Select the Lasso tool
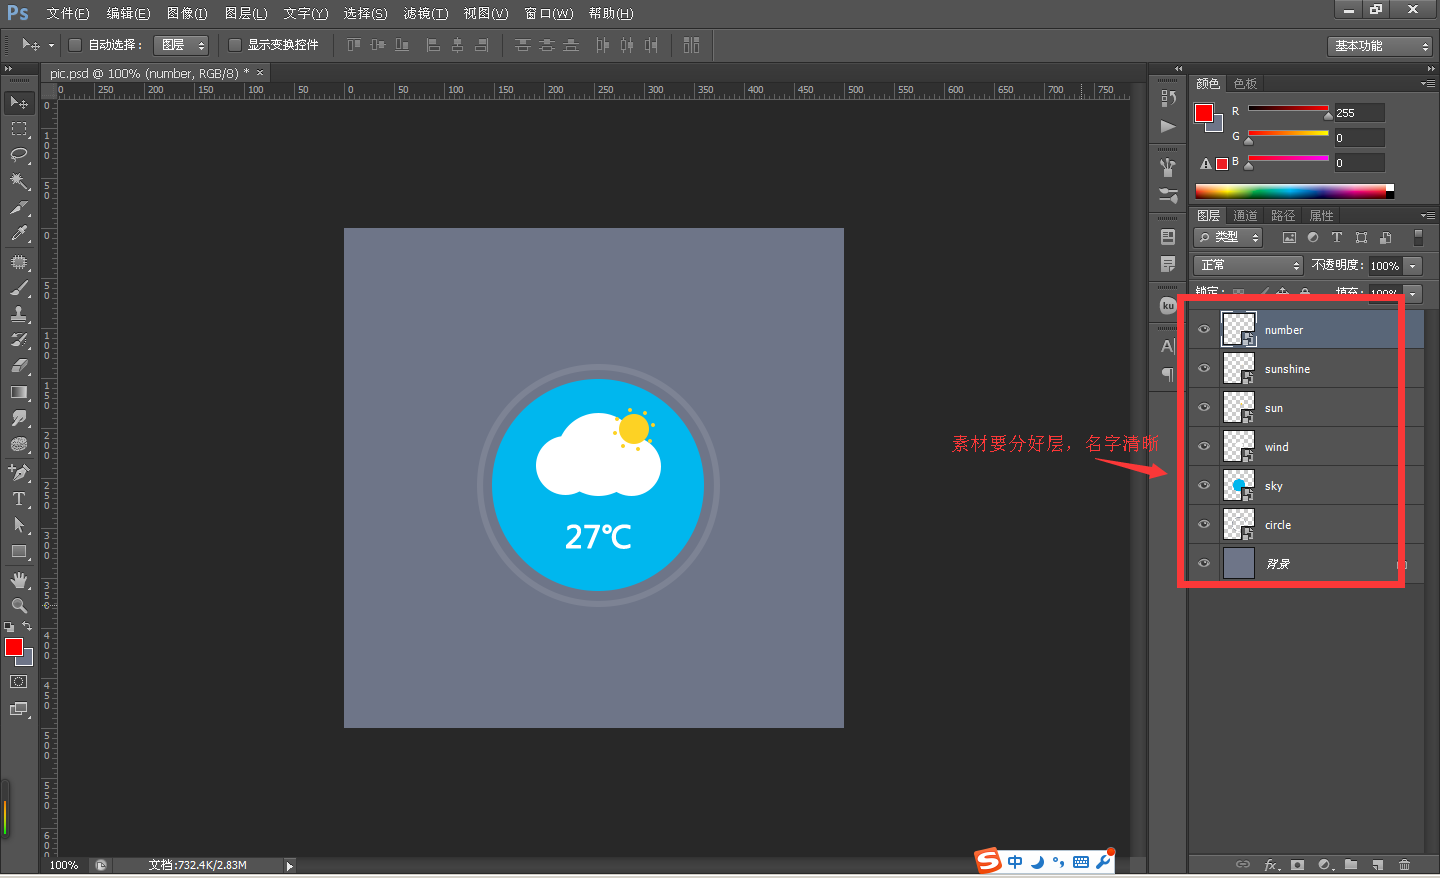This screenshot has height=878, width=1440. pos(19,155)
